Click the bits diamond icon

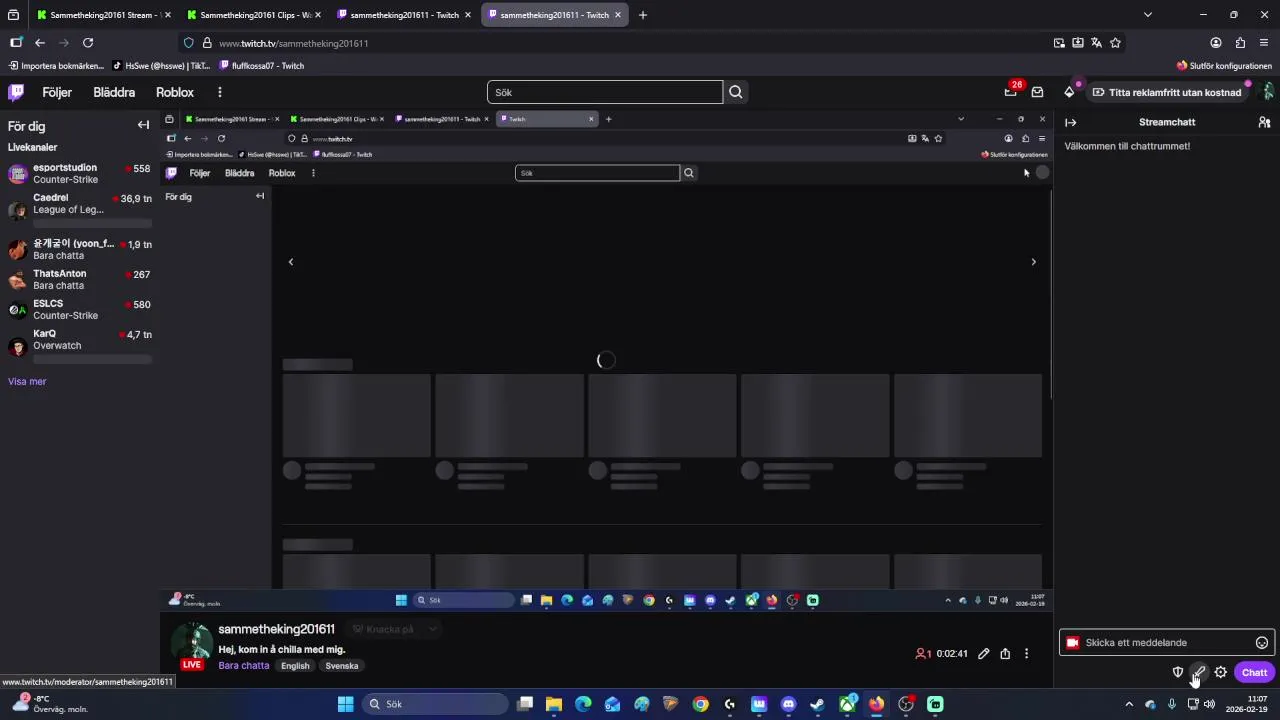pyautogui.click(x=1069, y=92)
